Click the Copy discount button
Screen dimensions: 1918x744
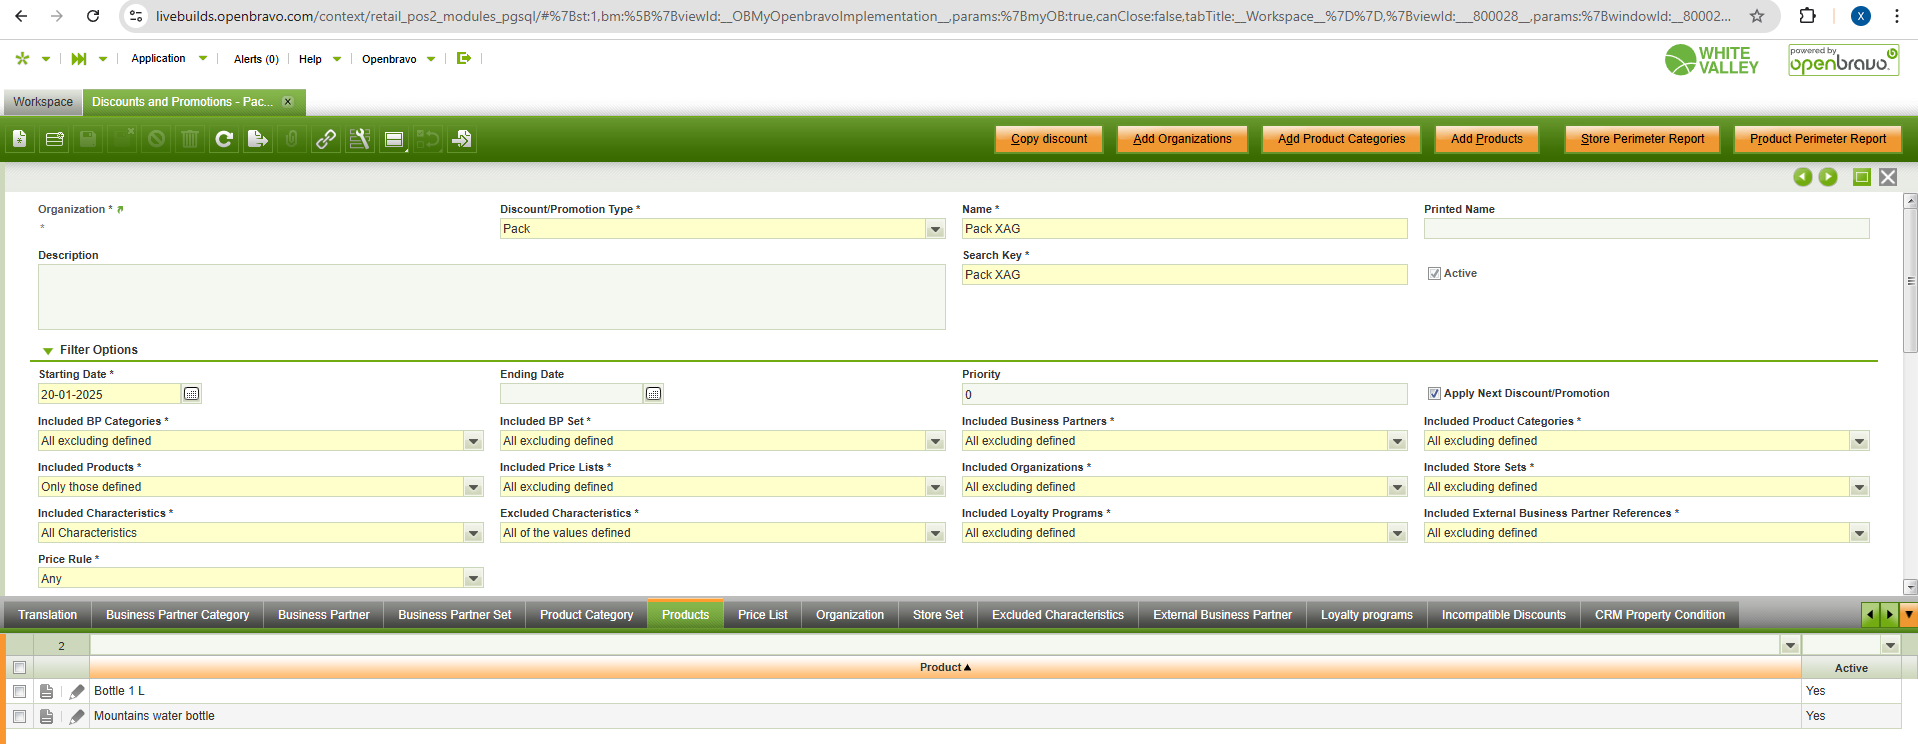click(x=1048, y=139)
